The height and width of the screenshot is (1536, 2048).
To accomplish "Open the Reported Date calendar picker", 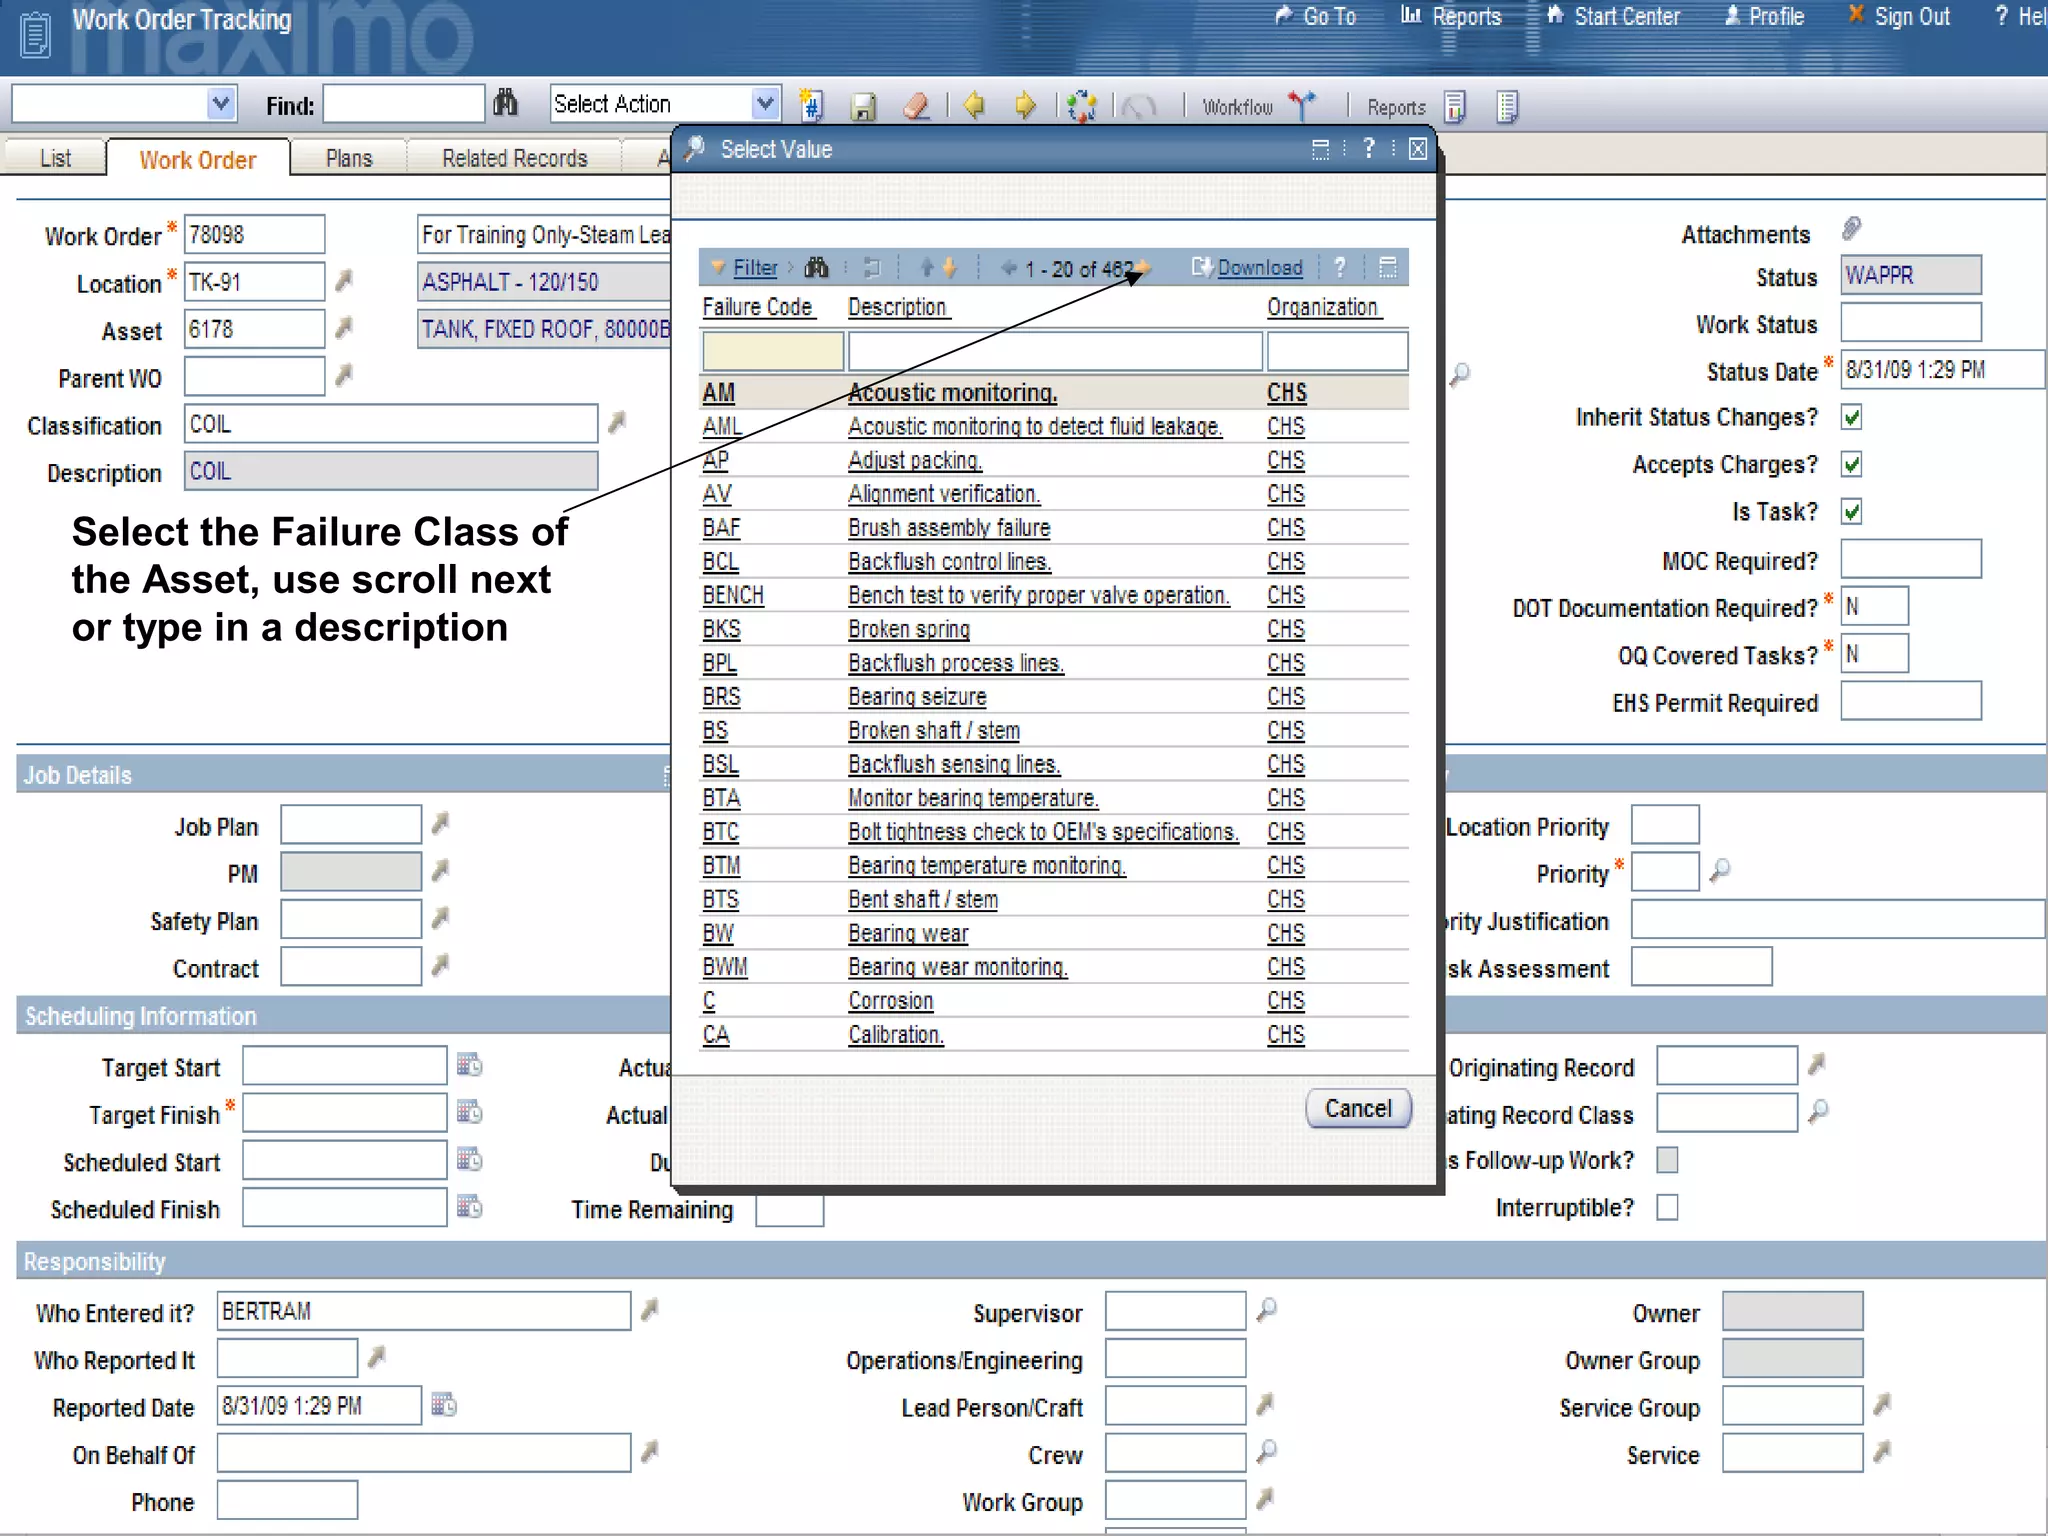I will point(444,1405).
